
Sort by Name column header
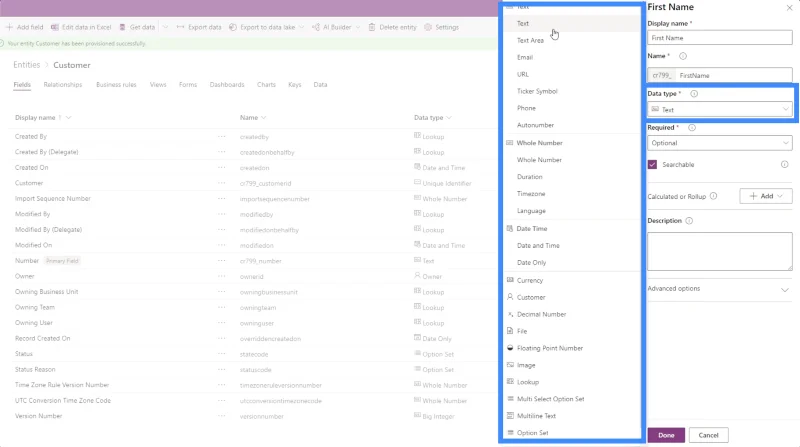click(x=253, y=117)
